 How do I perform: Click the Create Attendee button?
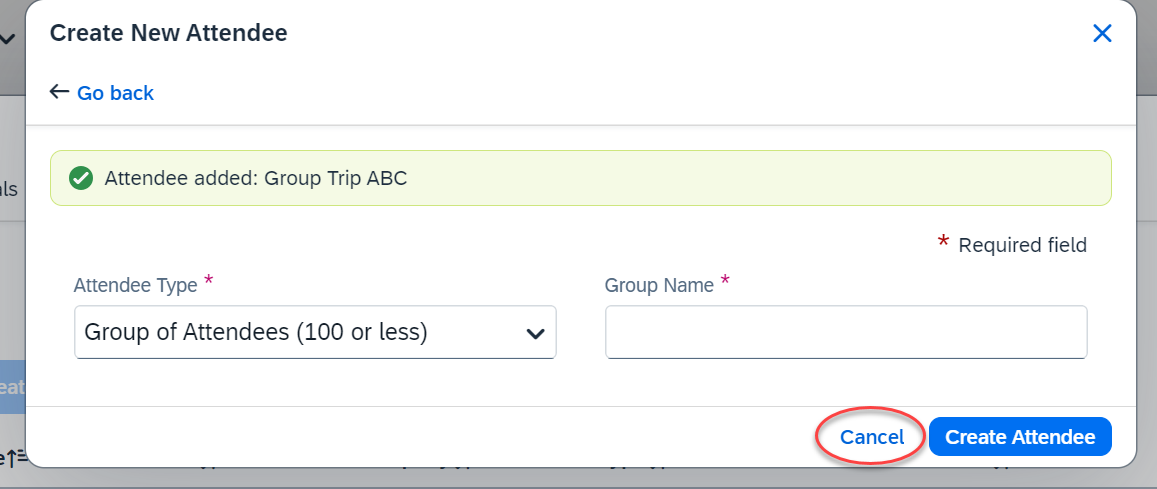pyautogui.click(x=1020, y=437)
